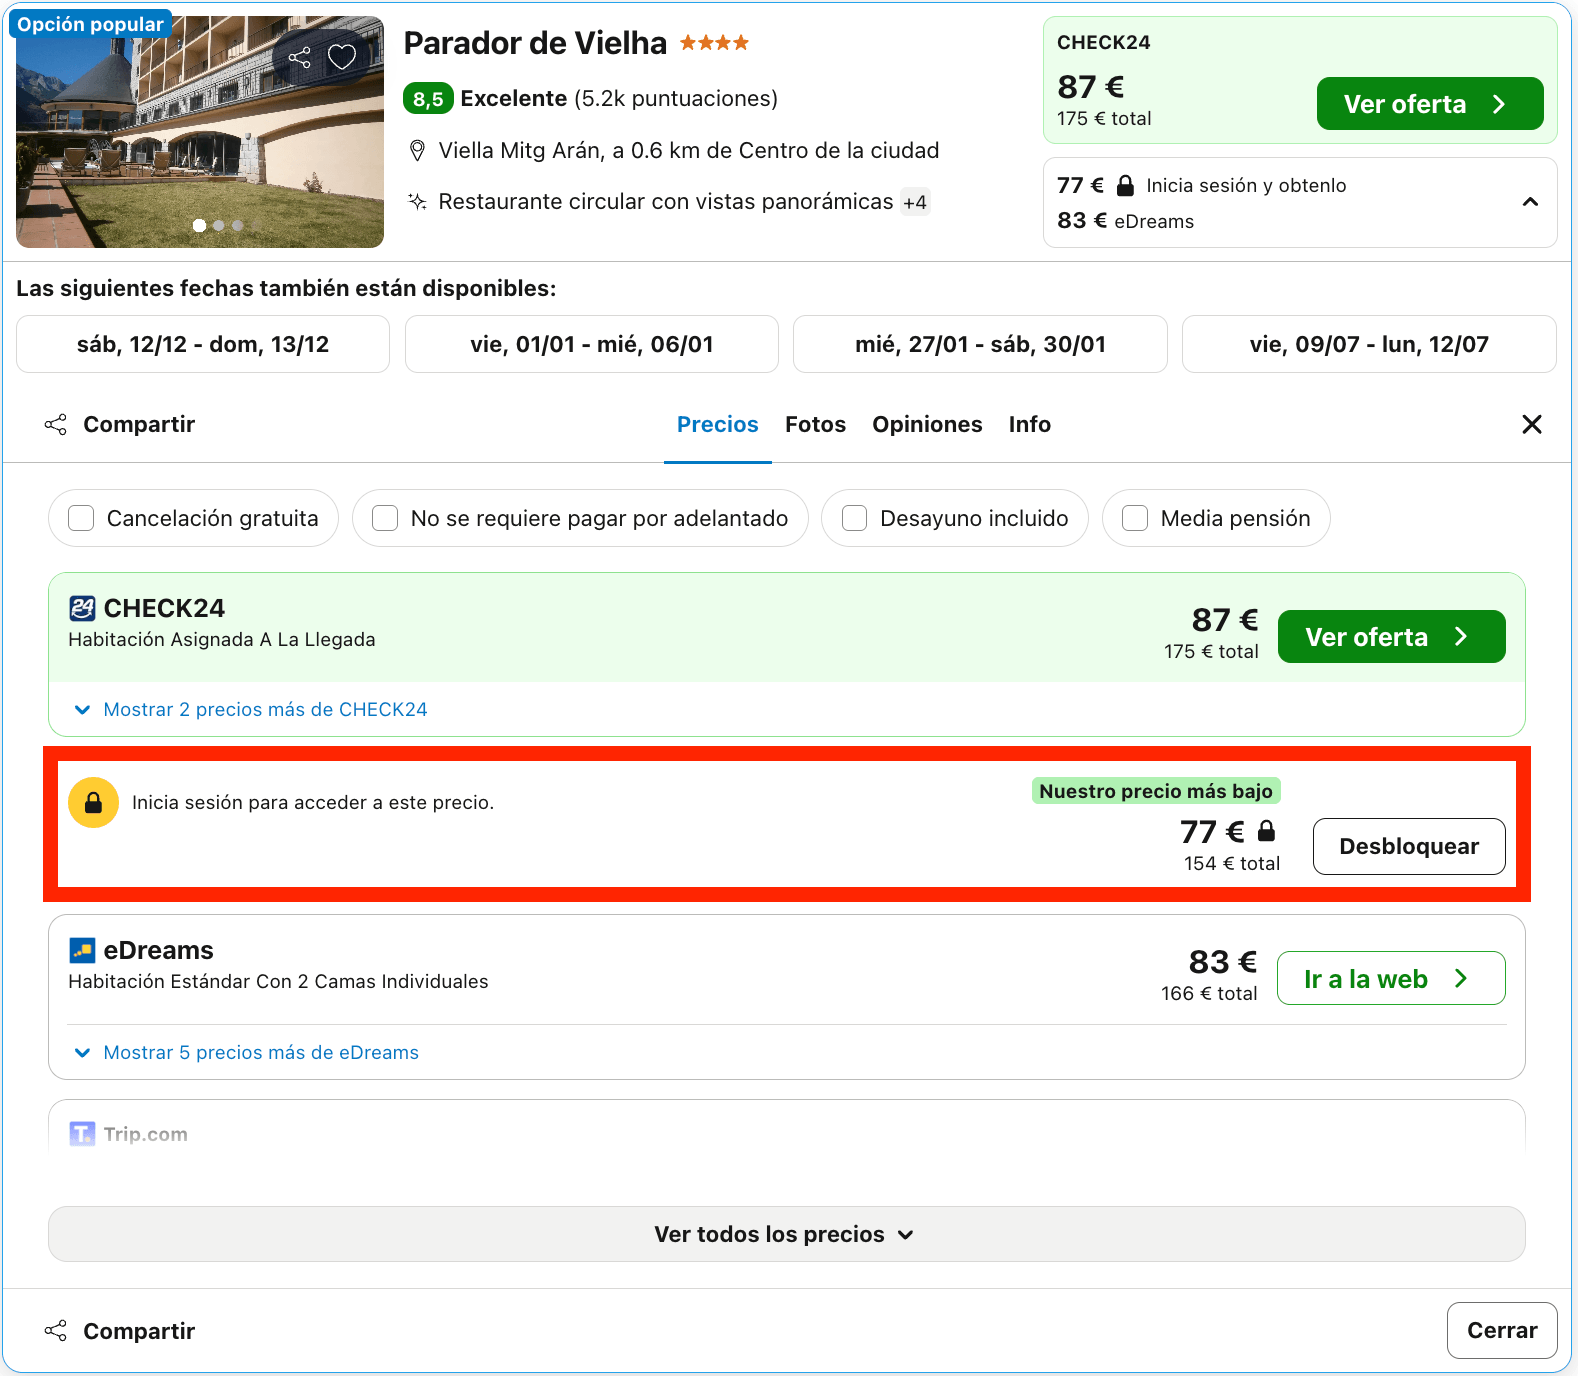
Task: Click the lock icon next to 77 € price
Action: 1266,831
